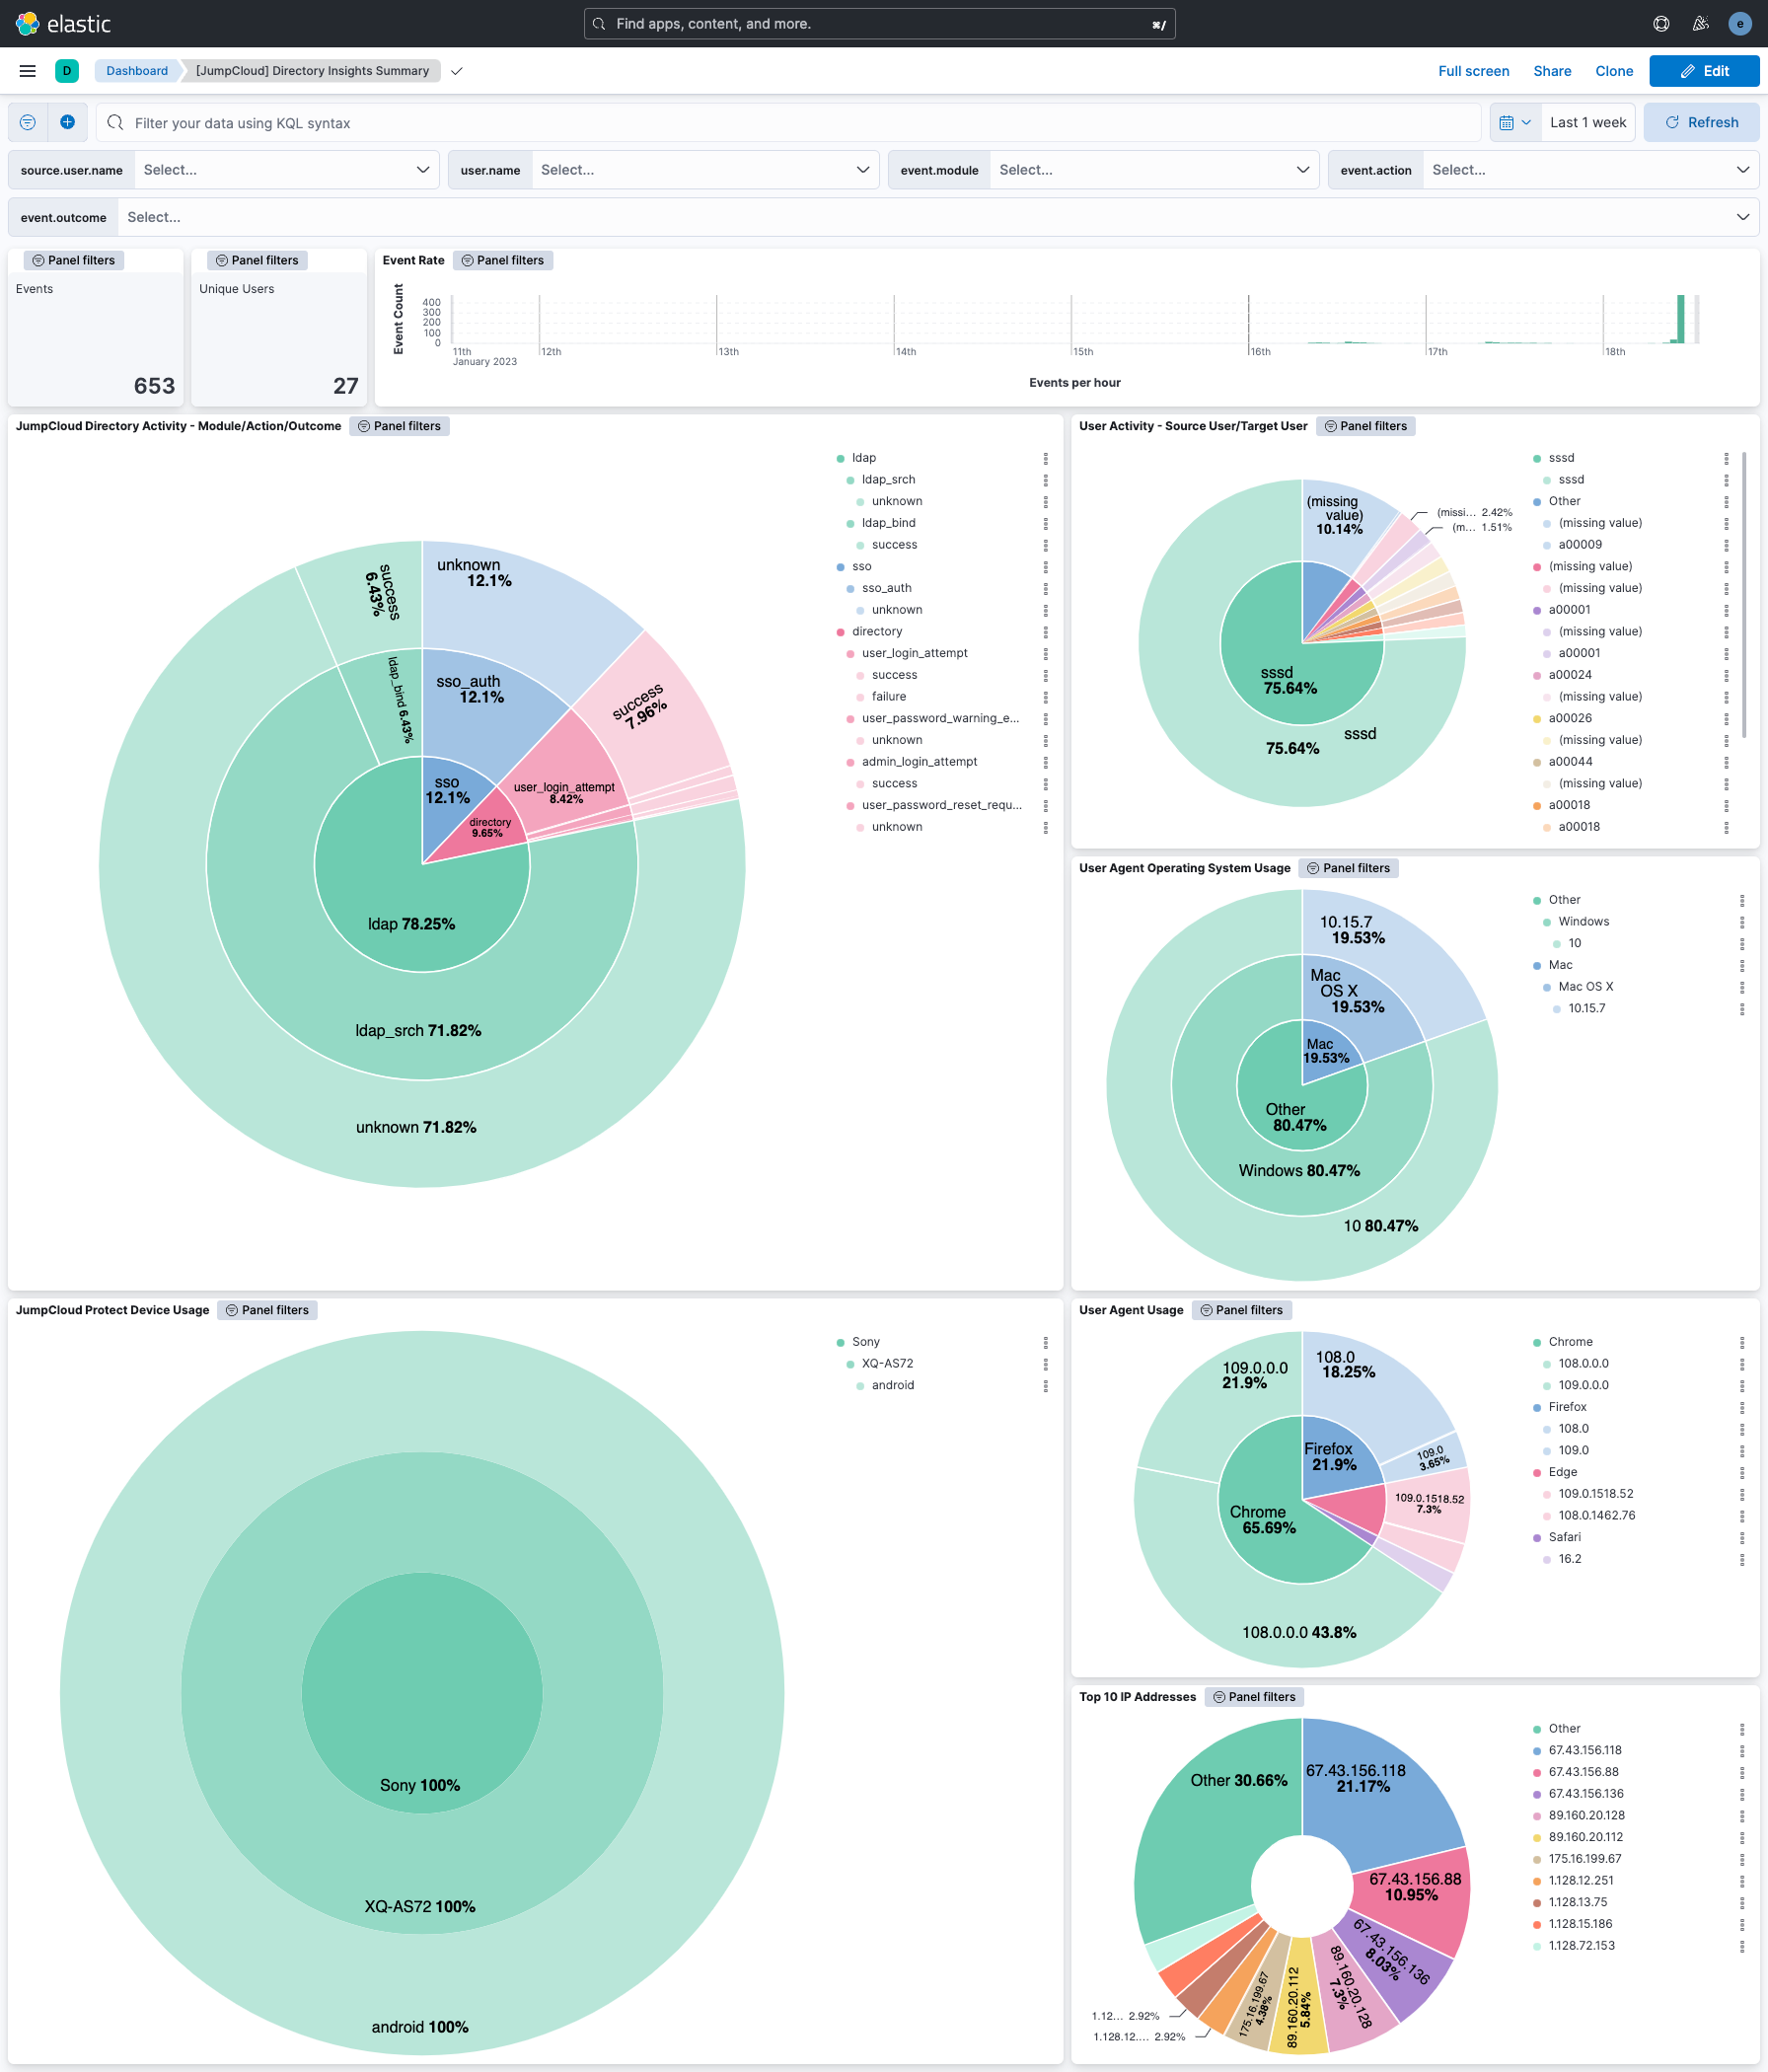Viewport: 1768px width, 2072px height.
Task: Click the checkmark icon next to the dashboard title
Action: click(456, 71)
